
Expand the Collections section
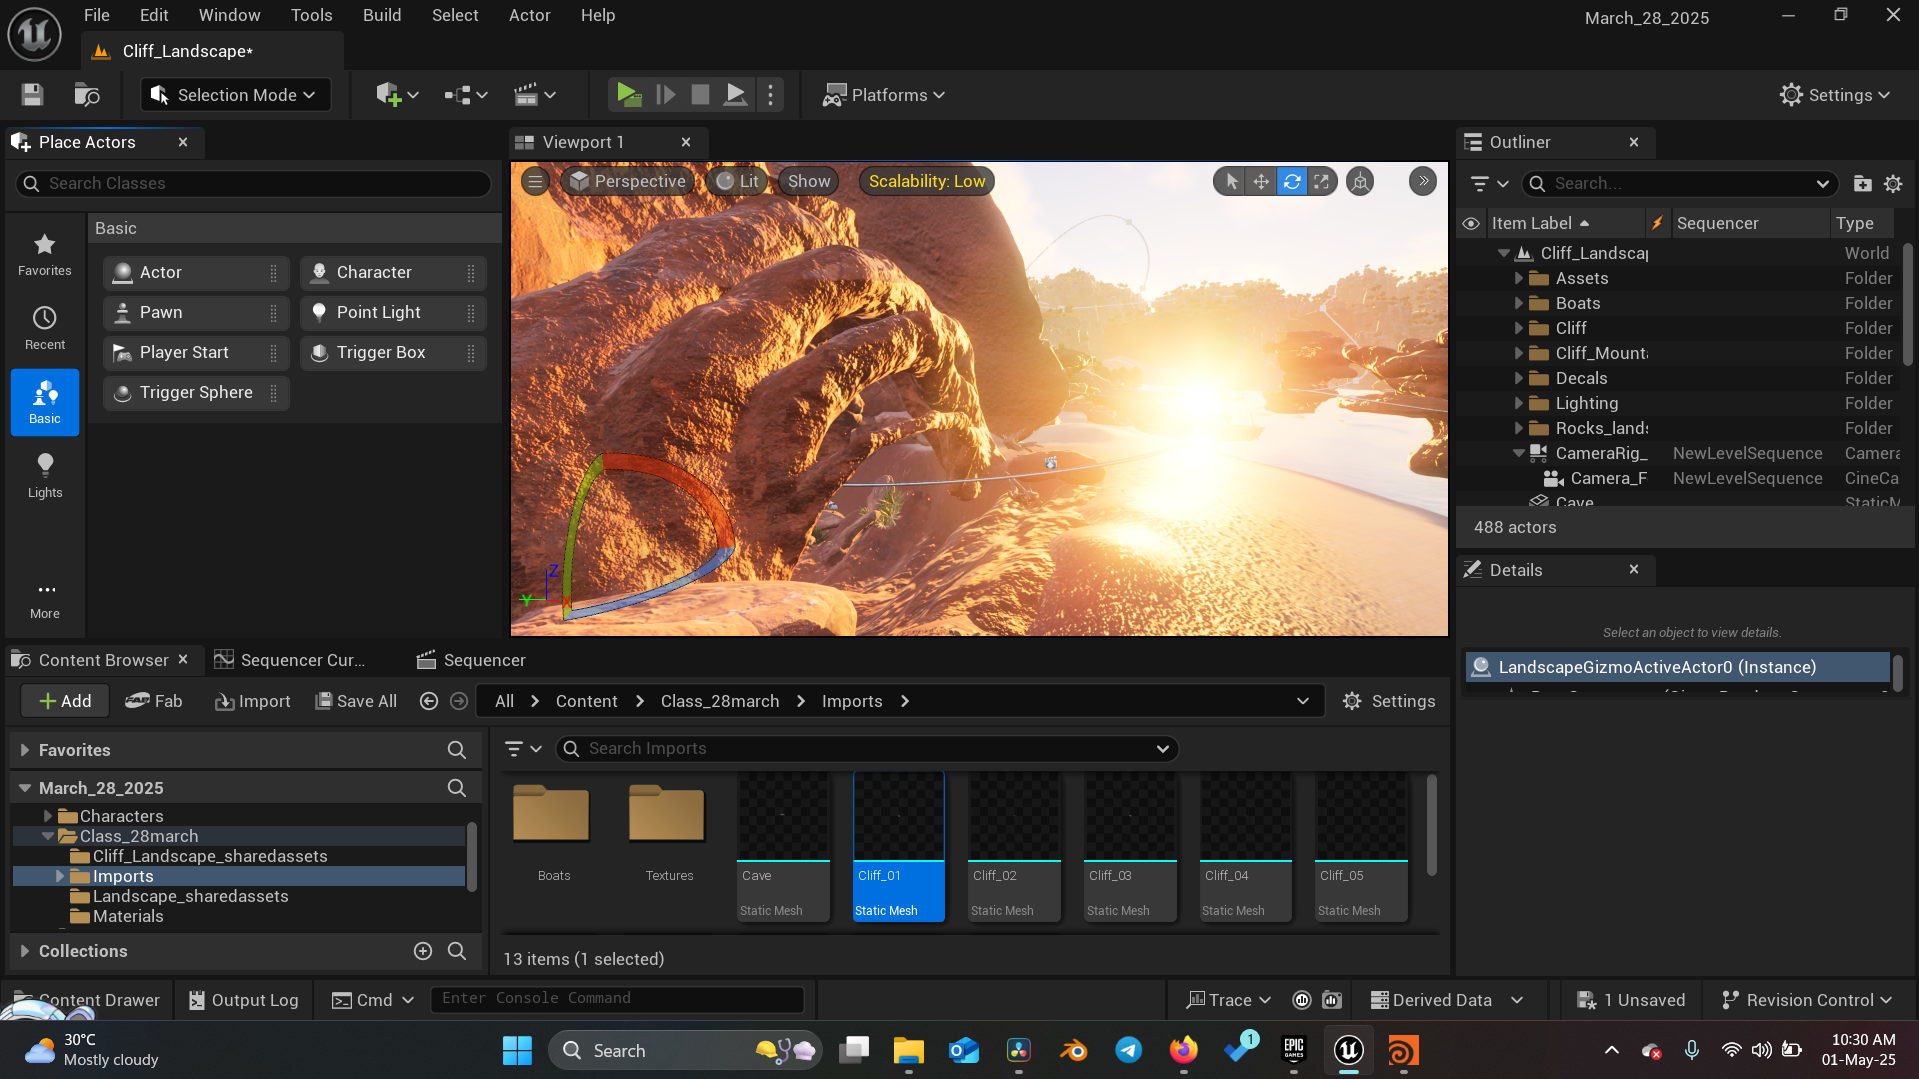[25, 951]
